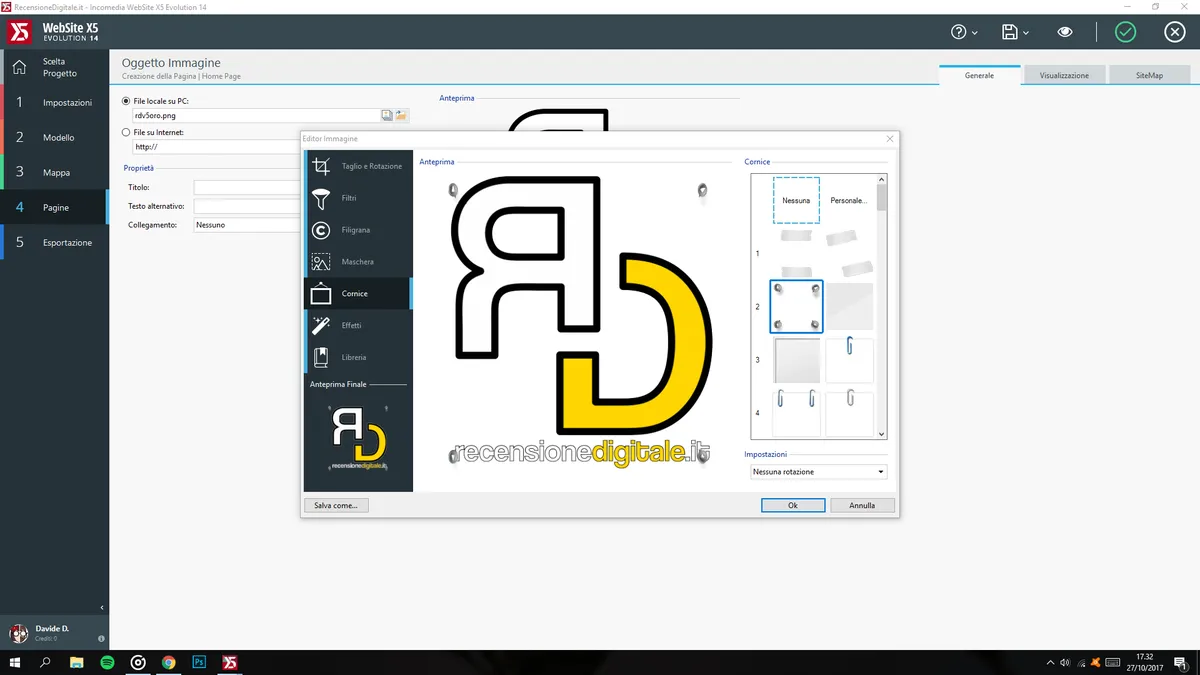Viewport: 1200px width, 675px height.
Task: Click the Titolo input field
Action: (247, 187)
